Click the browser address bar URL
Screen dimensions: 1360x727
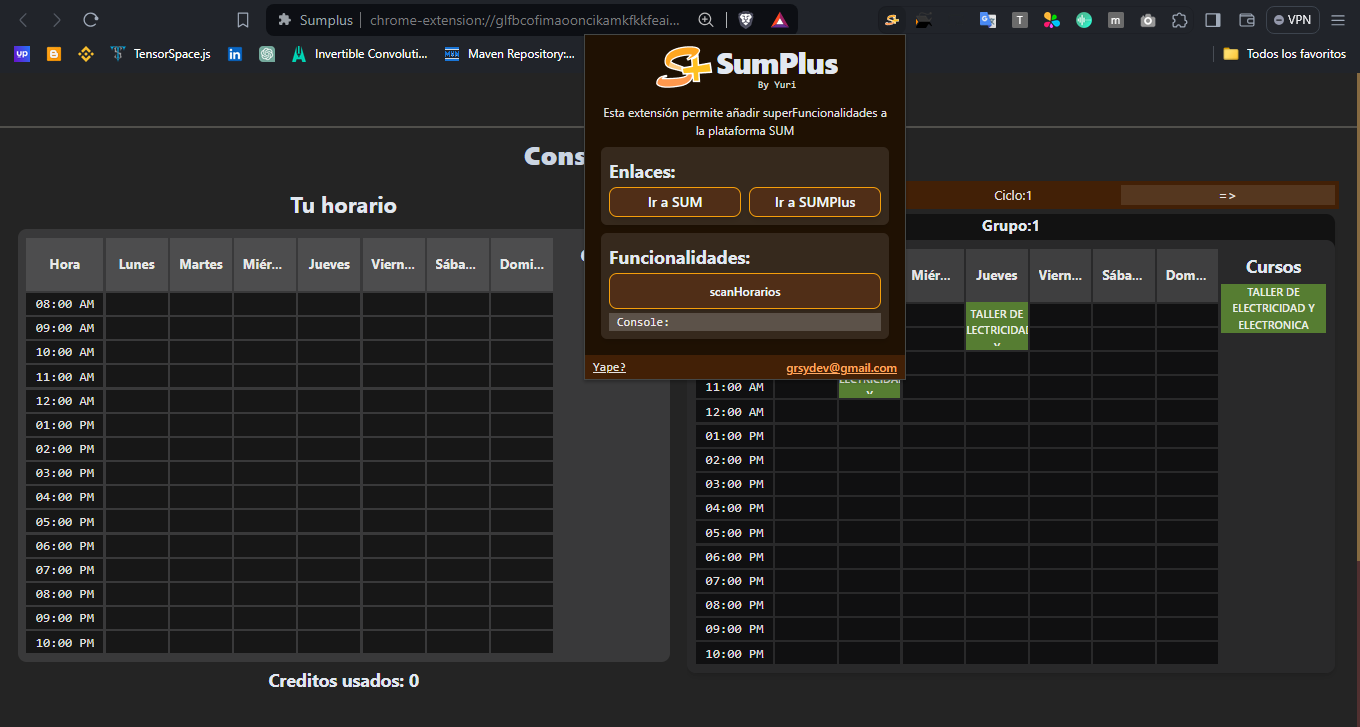[524, 20]
